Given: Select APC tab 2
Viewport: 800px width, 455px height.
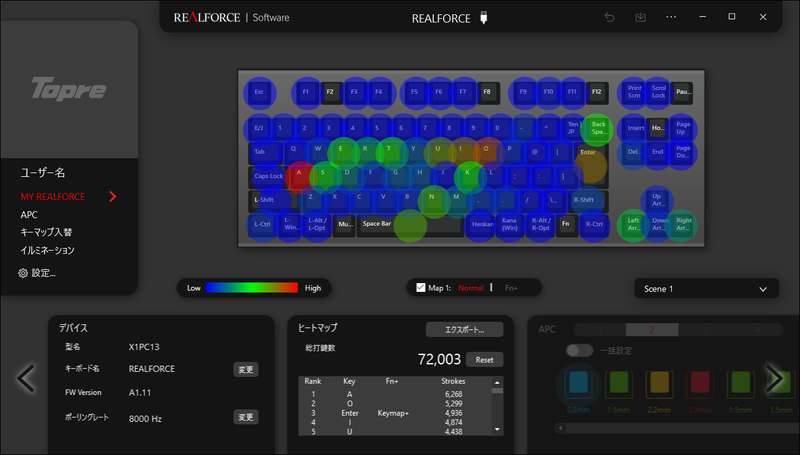Looking at the screenshot, I should 652,330.
